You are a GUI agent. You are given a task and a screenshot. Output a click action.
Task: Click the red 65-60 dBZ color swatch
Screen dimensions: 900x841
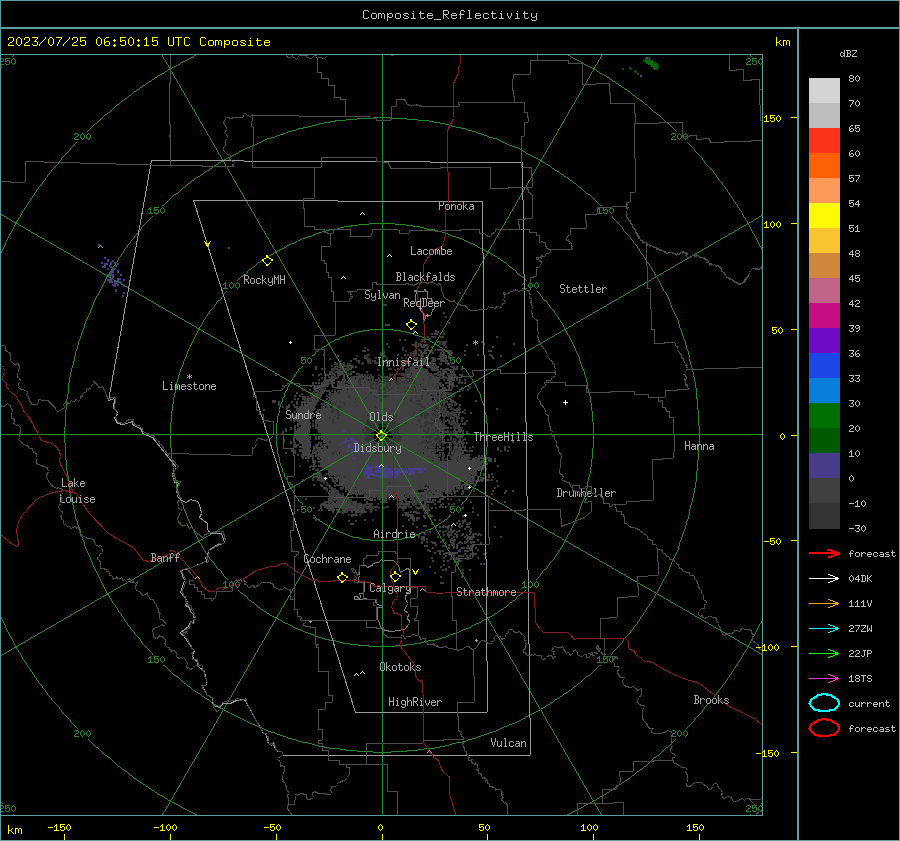[824, 141]
